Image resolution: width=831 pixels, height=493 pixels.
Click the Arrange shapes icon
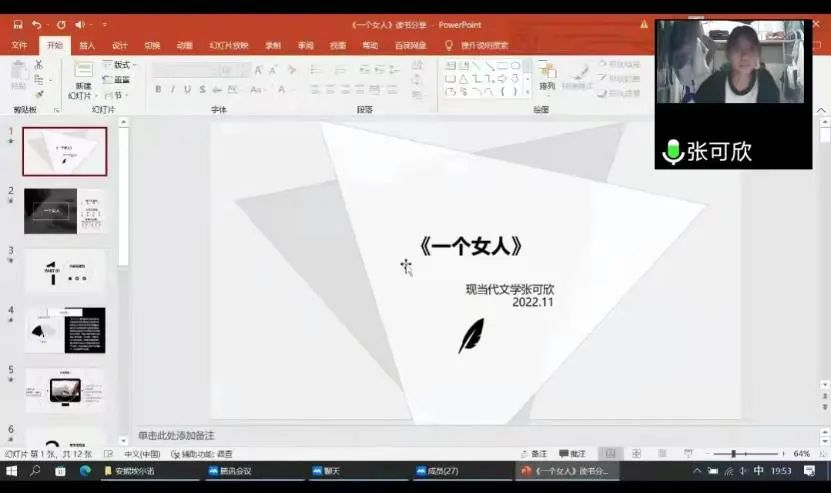click(547, 70)
